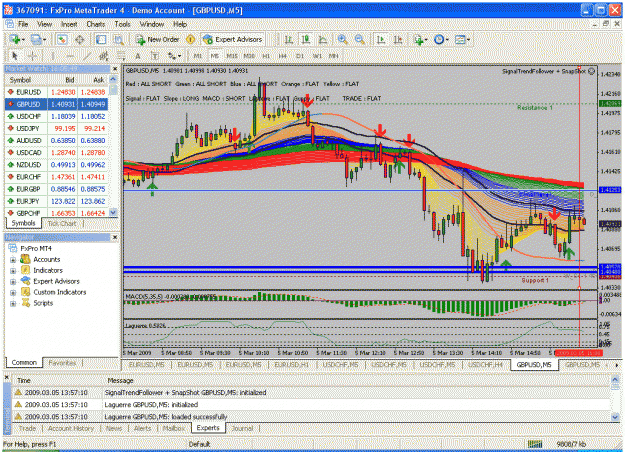This screenshot has height=452, width=625.
Task: Click the yellow MetaEditor diamond icon
Action: [191, 39]
